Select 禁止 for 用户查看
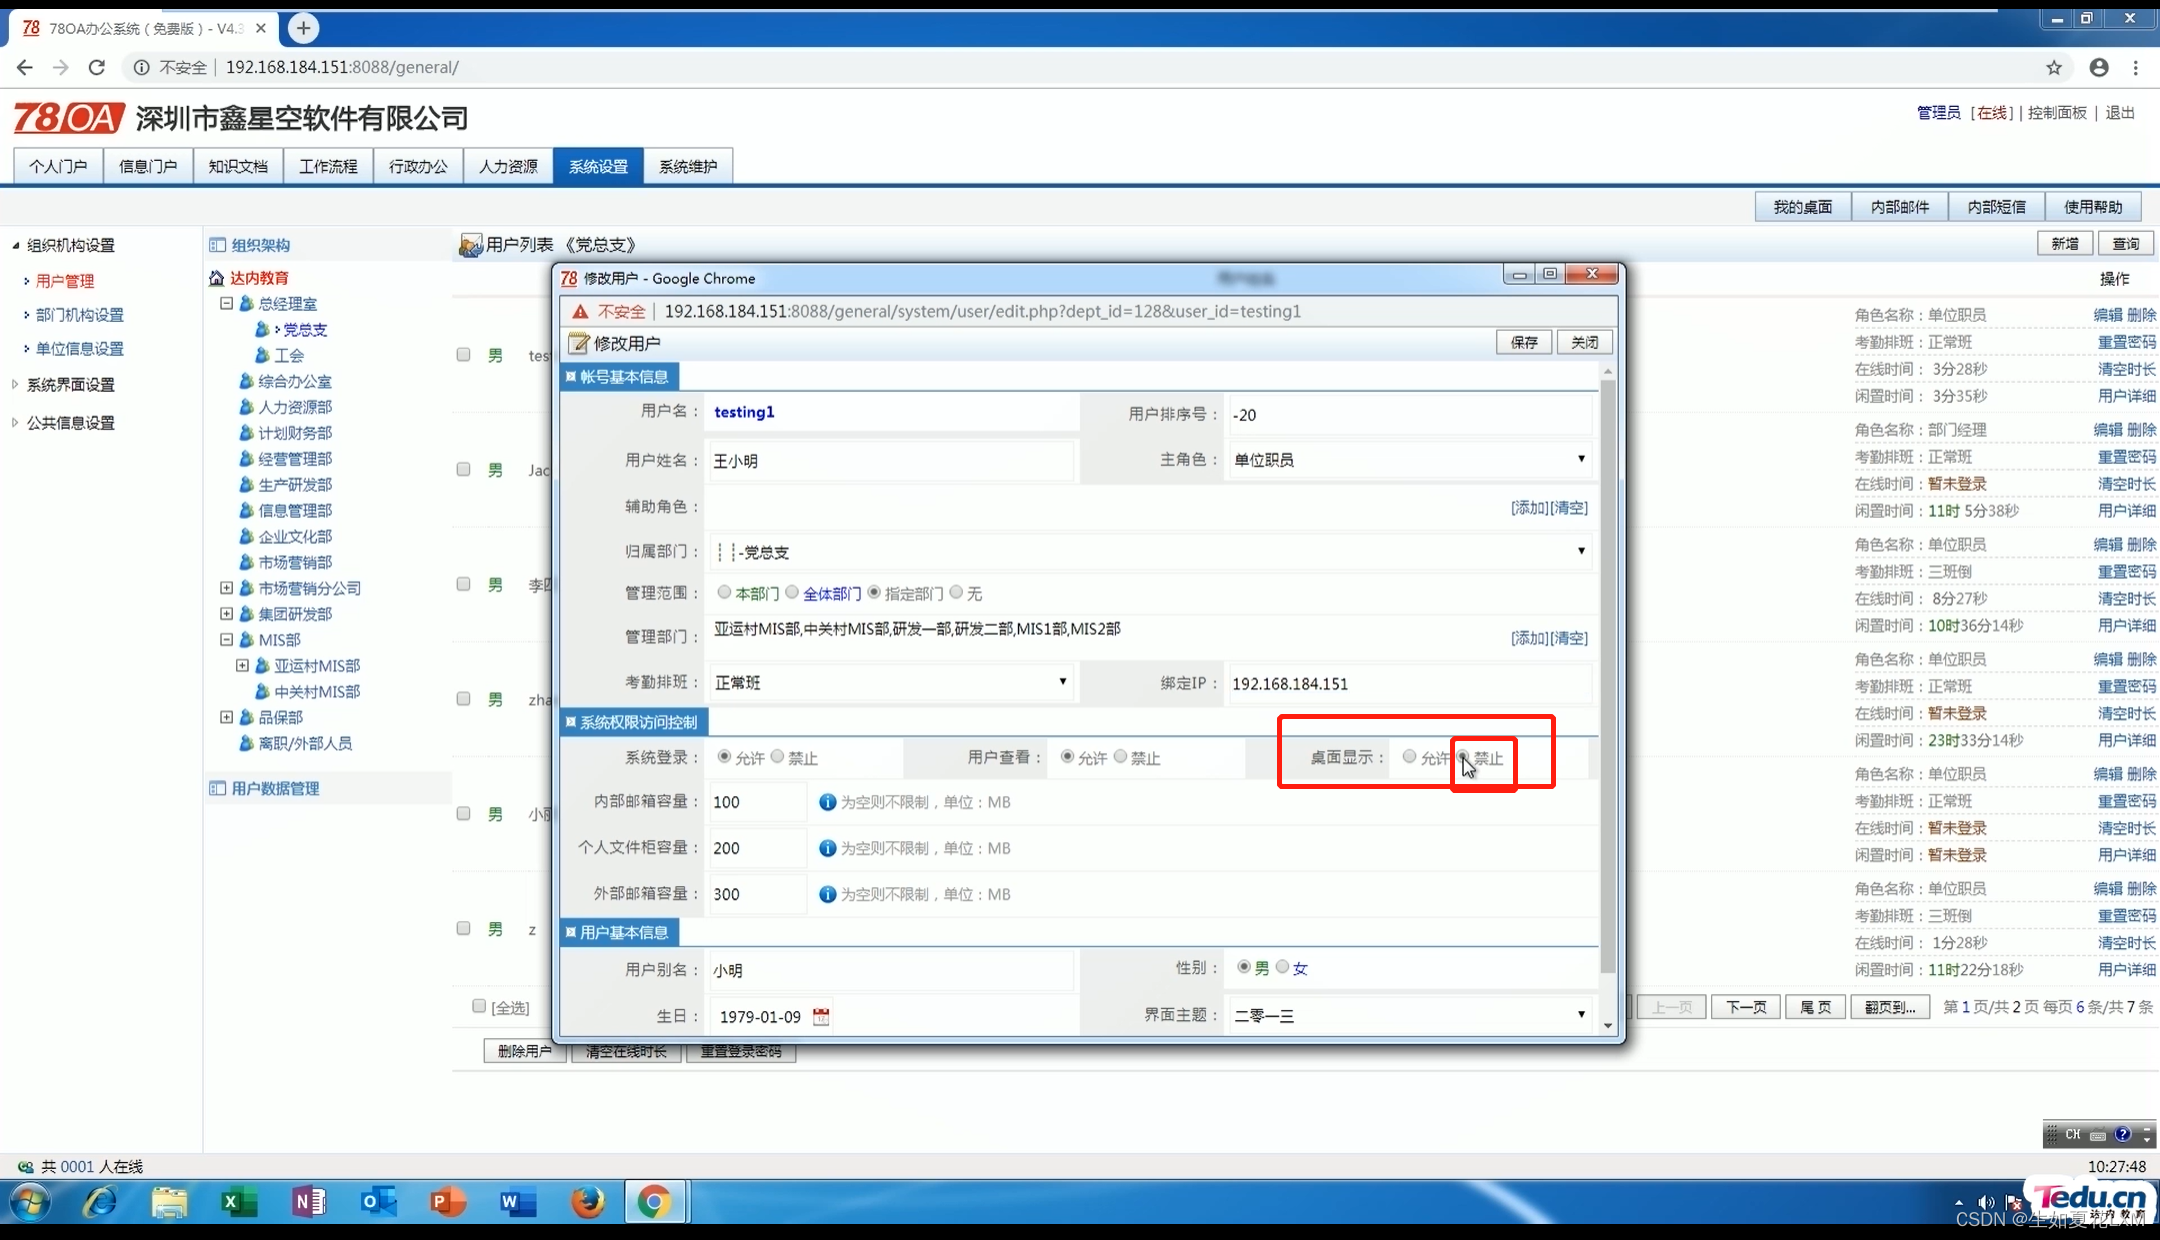Image resolution: width=2160 pixels, height=1240 pixels. pos(1120,757)
